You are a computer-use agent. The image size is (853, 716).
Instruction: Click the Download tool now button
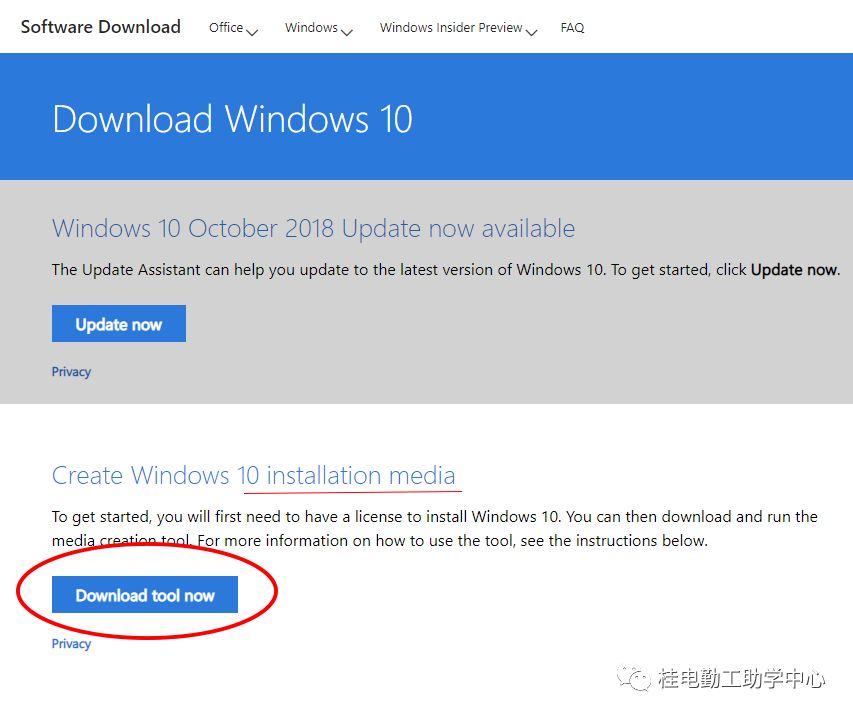(145, 595)
